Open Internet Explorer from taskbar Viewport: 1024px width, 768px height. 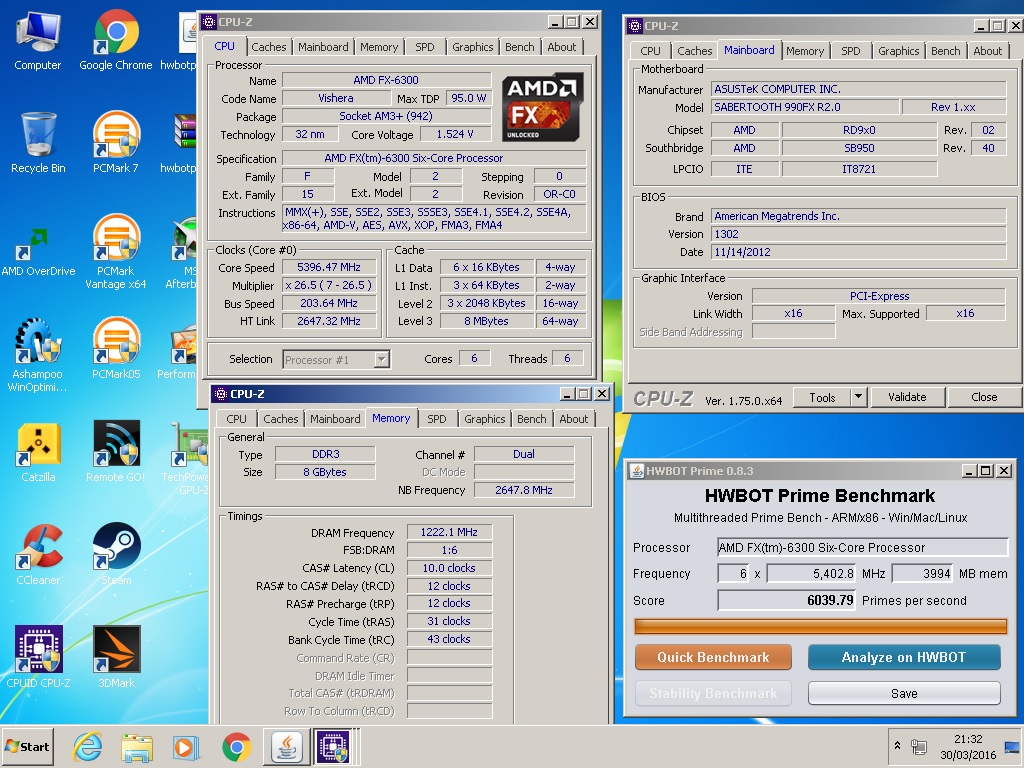pyautogui.click(x=88, y=747)
